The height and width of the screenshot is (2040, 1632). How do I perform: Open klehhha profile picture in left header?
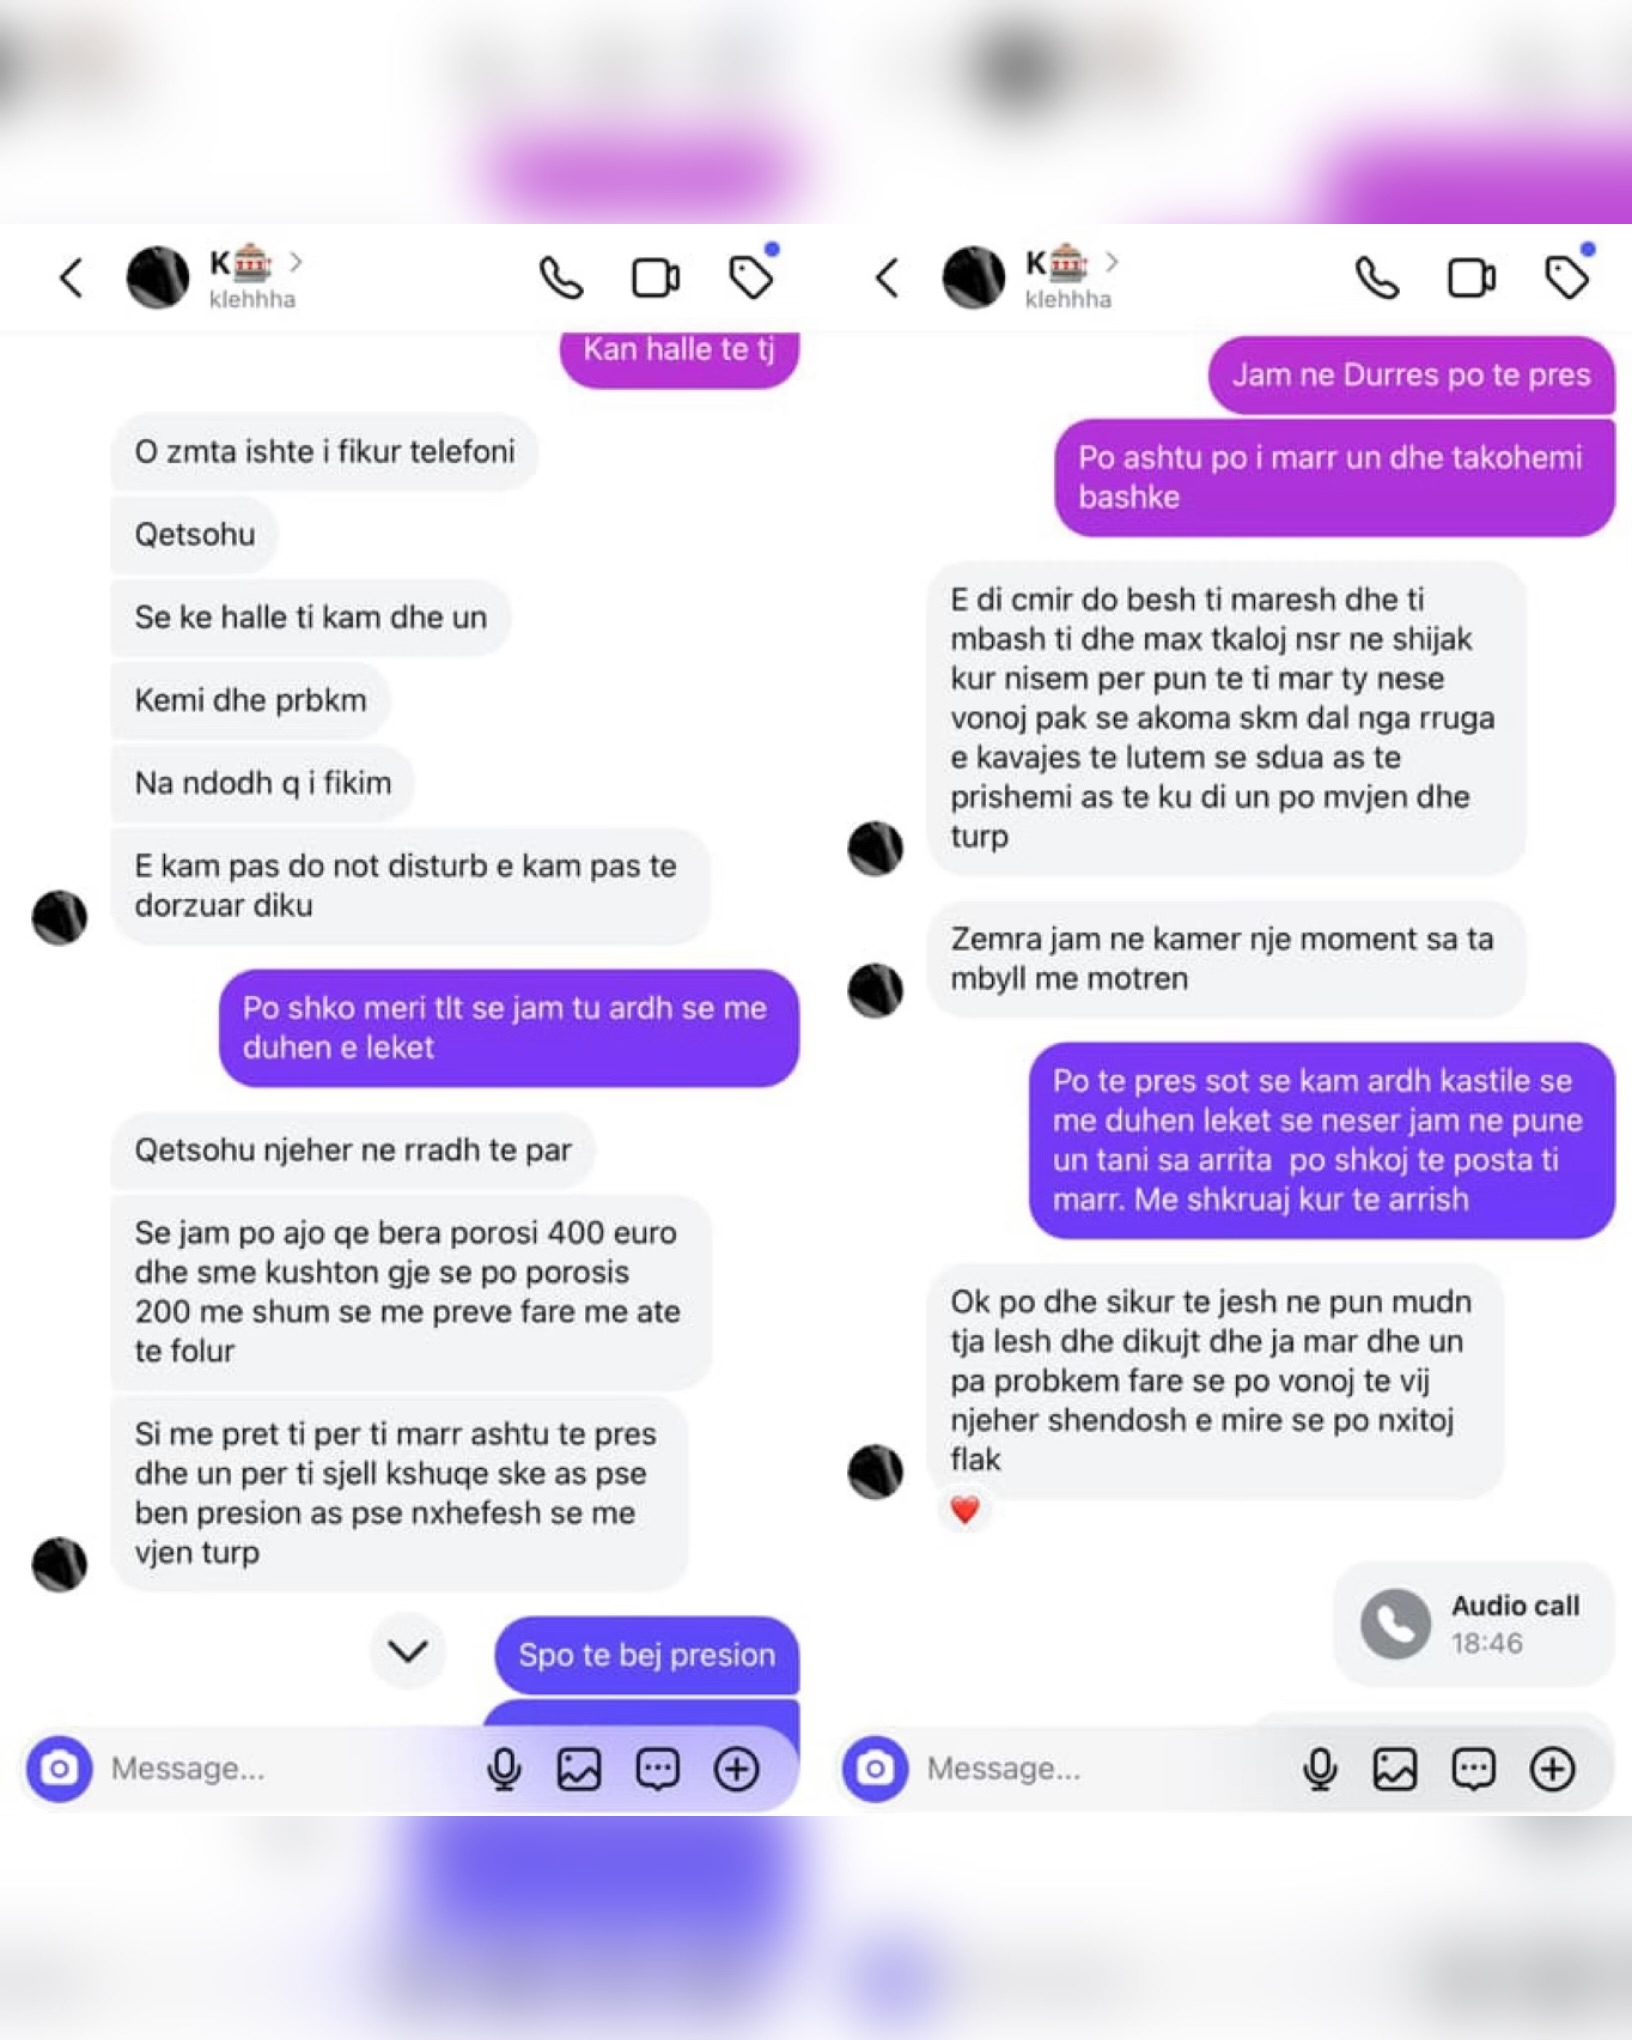(157, 277)
